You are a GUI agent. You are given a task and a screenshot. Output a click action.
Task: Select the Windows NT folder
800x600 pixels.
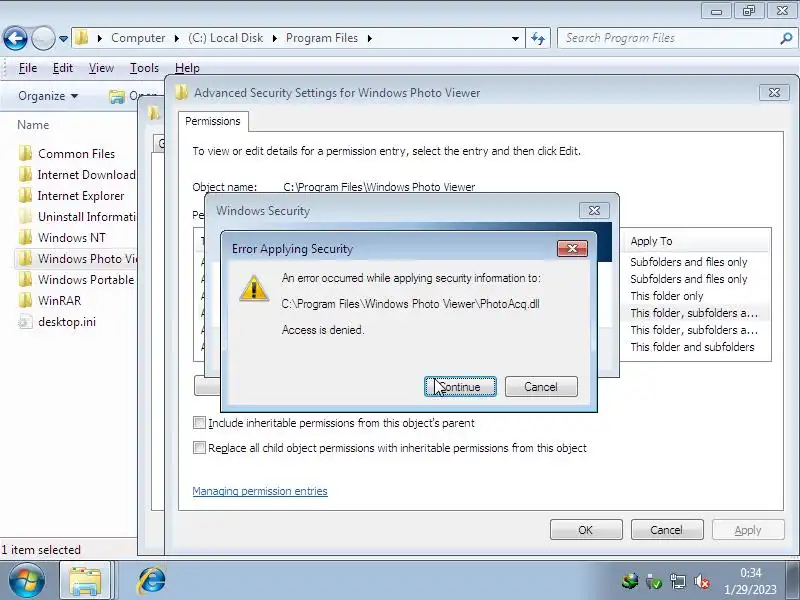[62, 237]
